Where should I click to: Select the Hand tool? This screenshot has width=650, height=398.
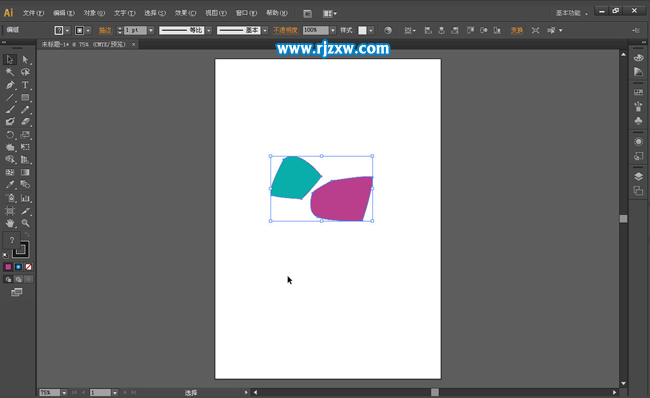click(10, 223)
